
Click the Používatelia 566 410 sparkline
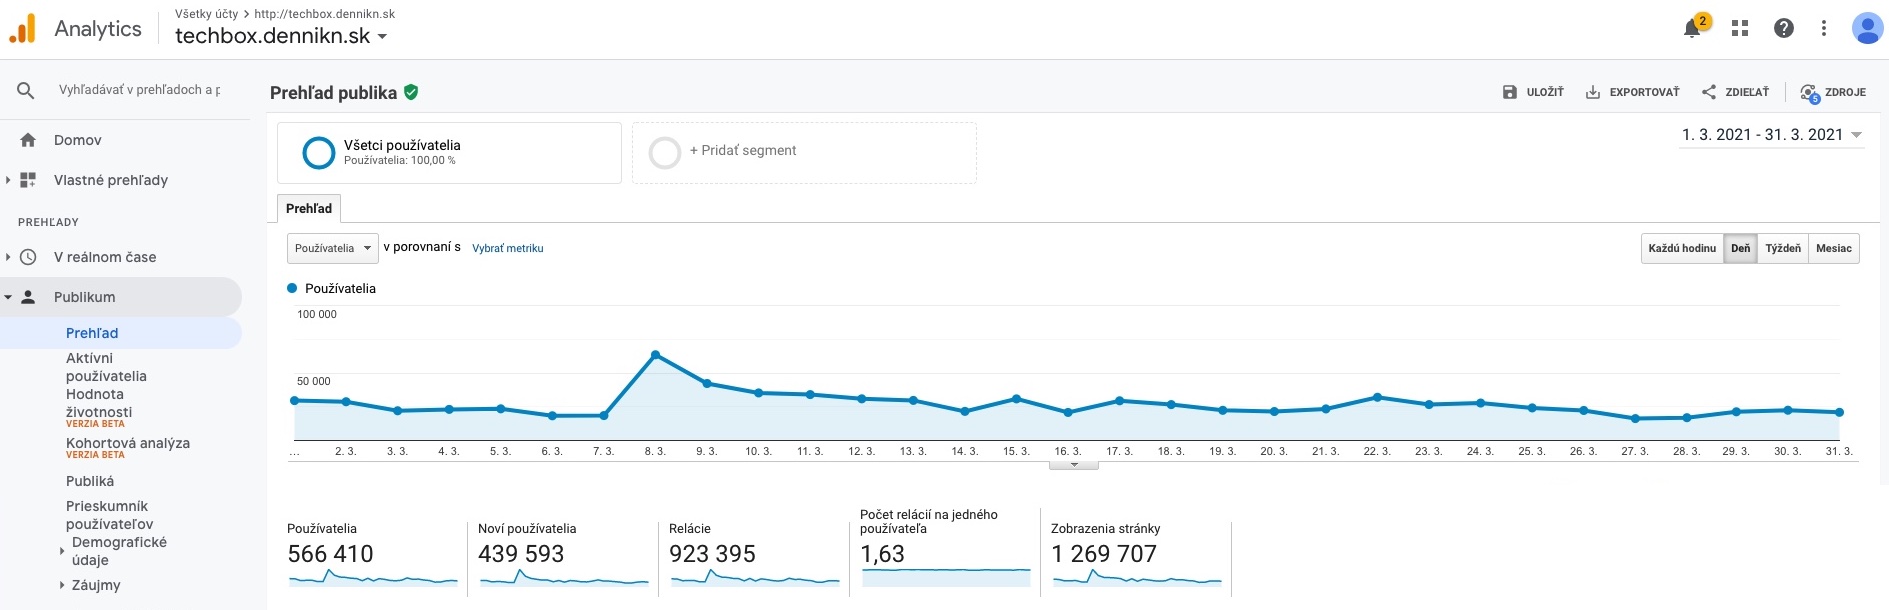click(373, 578)
